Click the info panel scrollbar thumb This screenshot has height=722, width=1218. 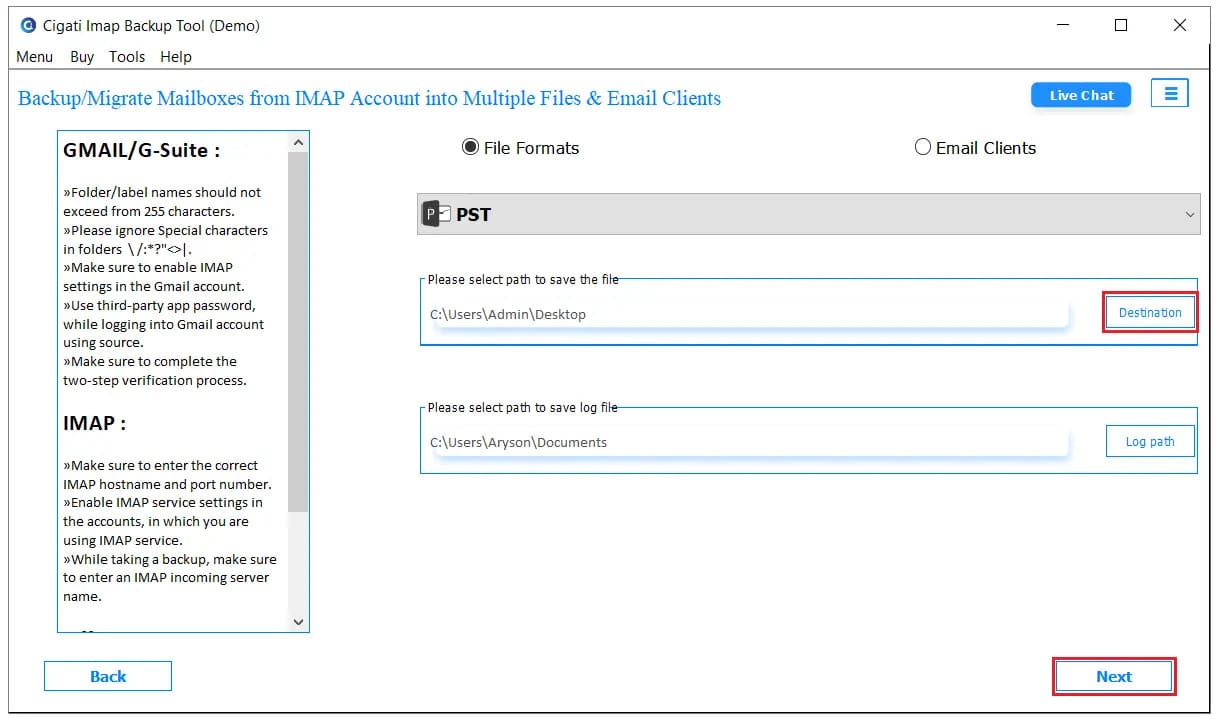(x=298, y=332)
